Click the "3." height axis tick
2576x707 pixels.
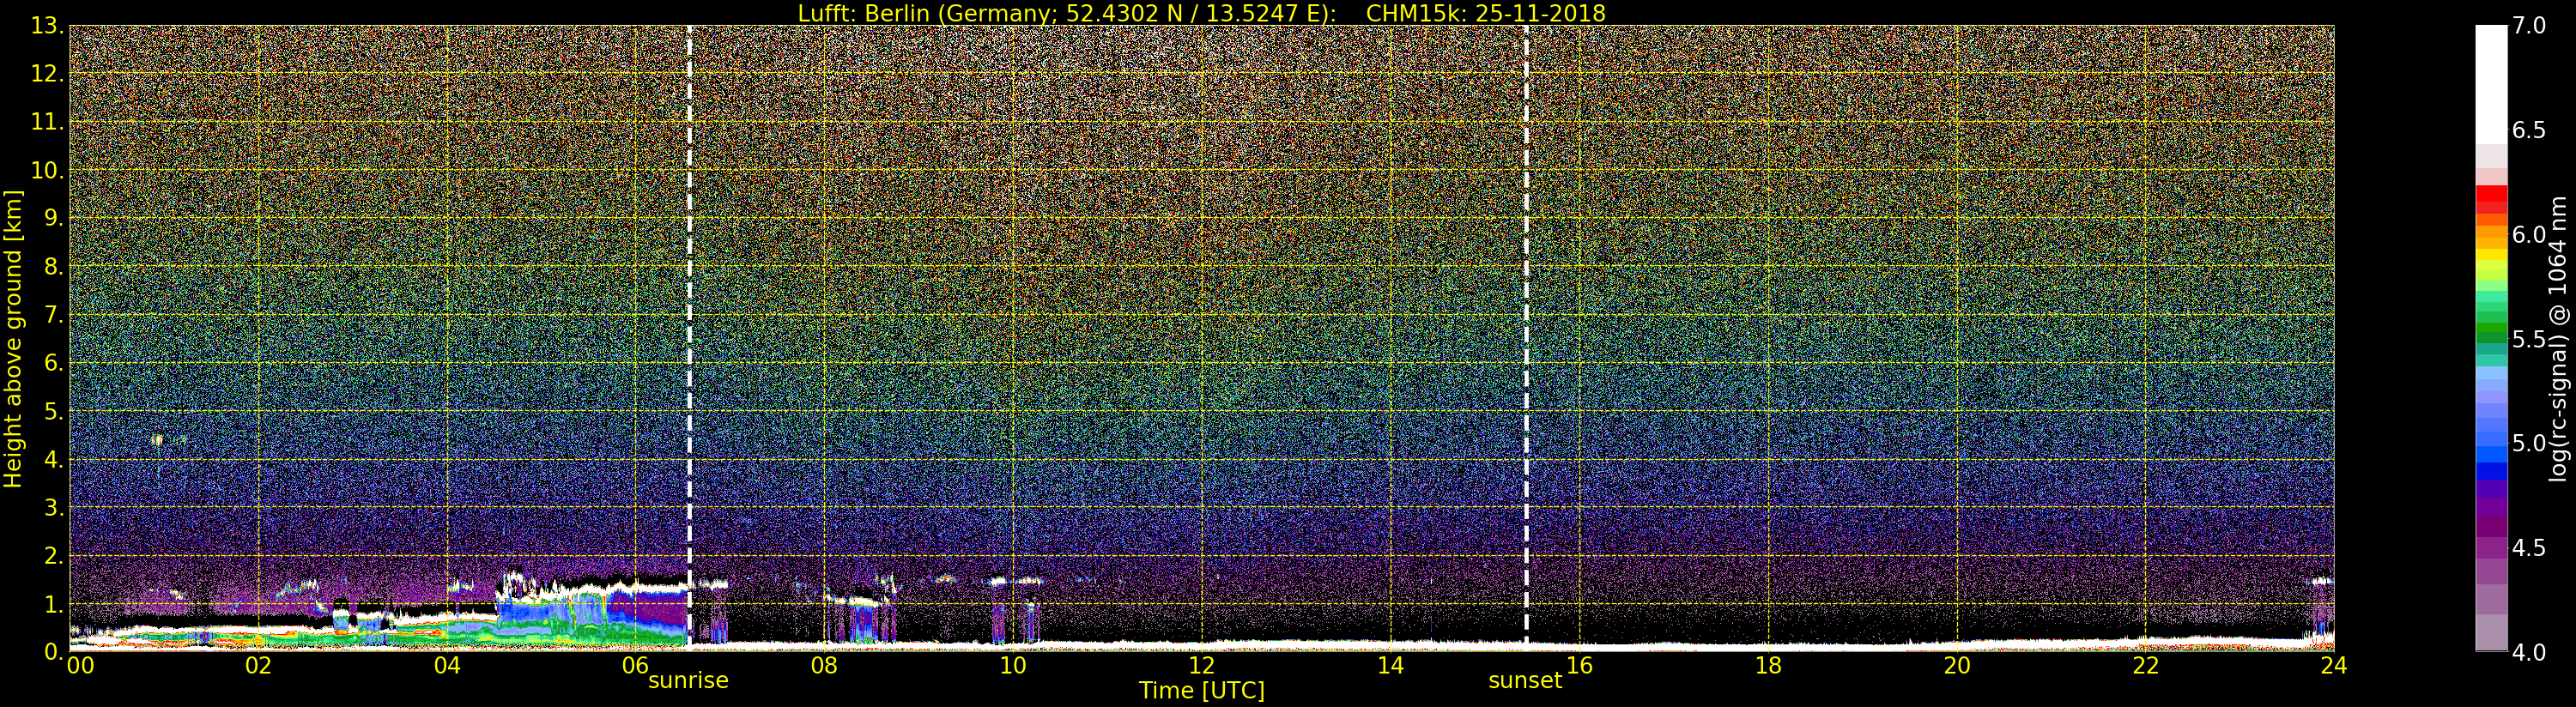click(x=53, y=507)
